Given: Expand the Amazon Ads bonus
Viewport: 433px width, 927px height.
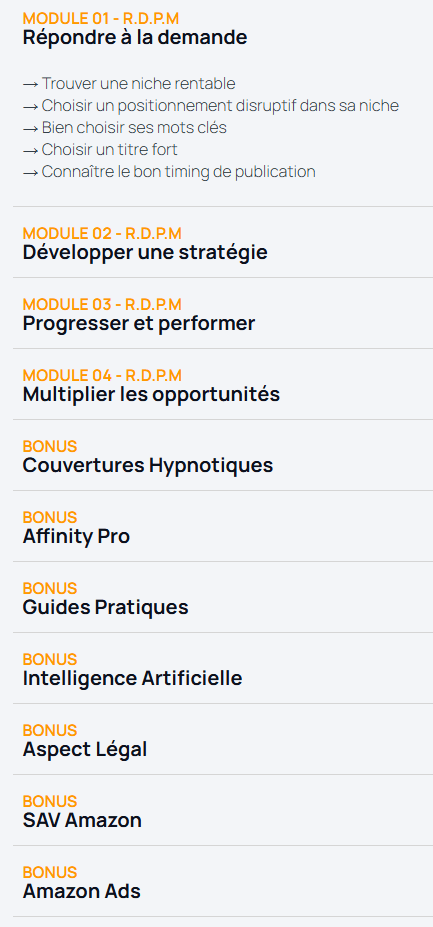Looking at the screenshot, I should (223, 881).
